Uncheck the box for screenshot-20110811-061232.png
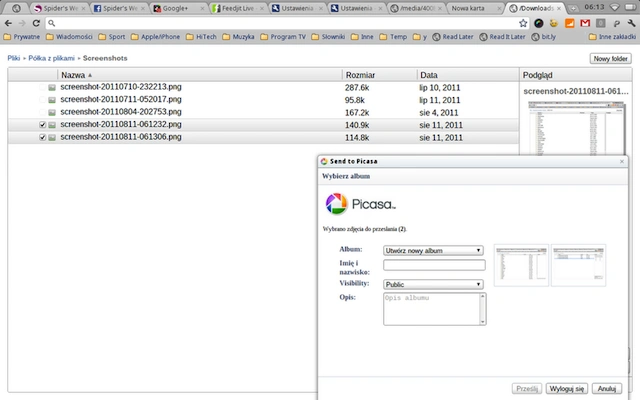 point(42,125)
